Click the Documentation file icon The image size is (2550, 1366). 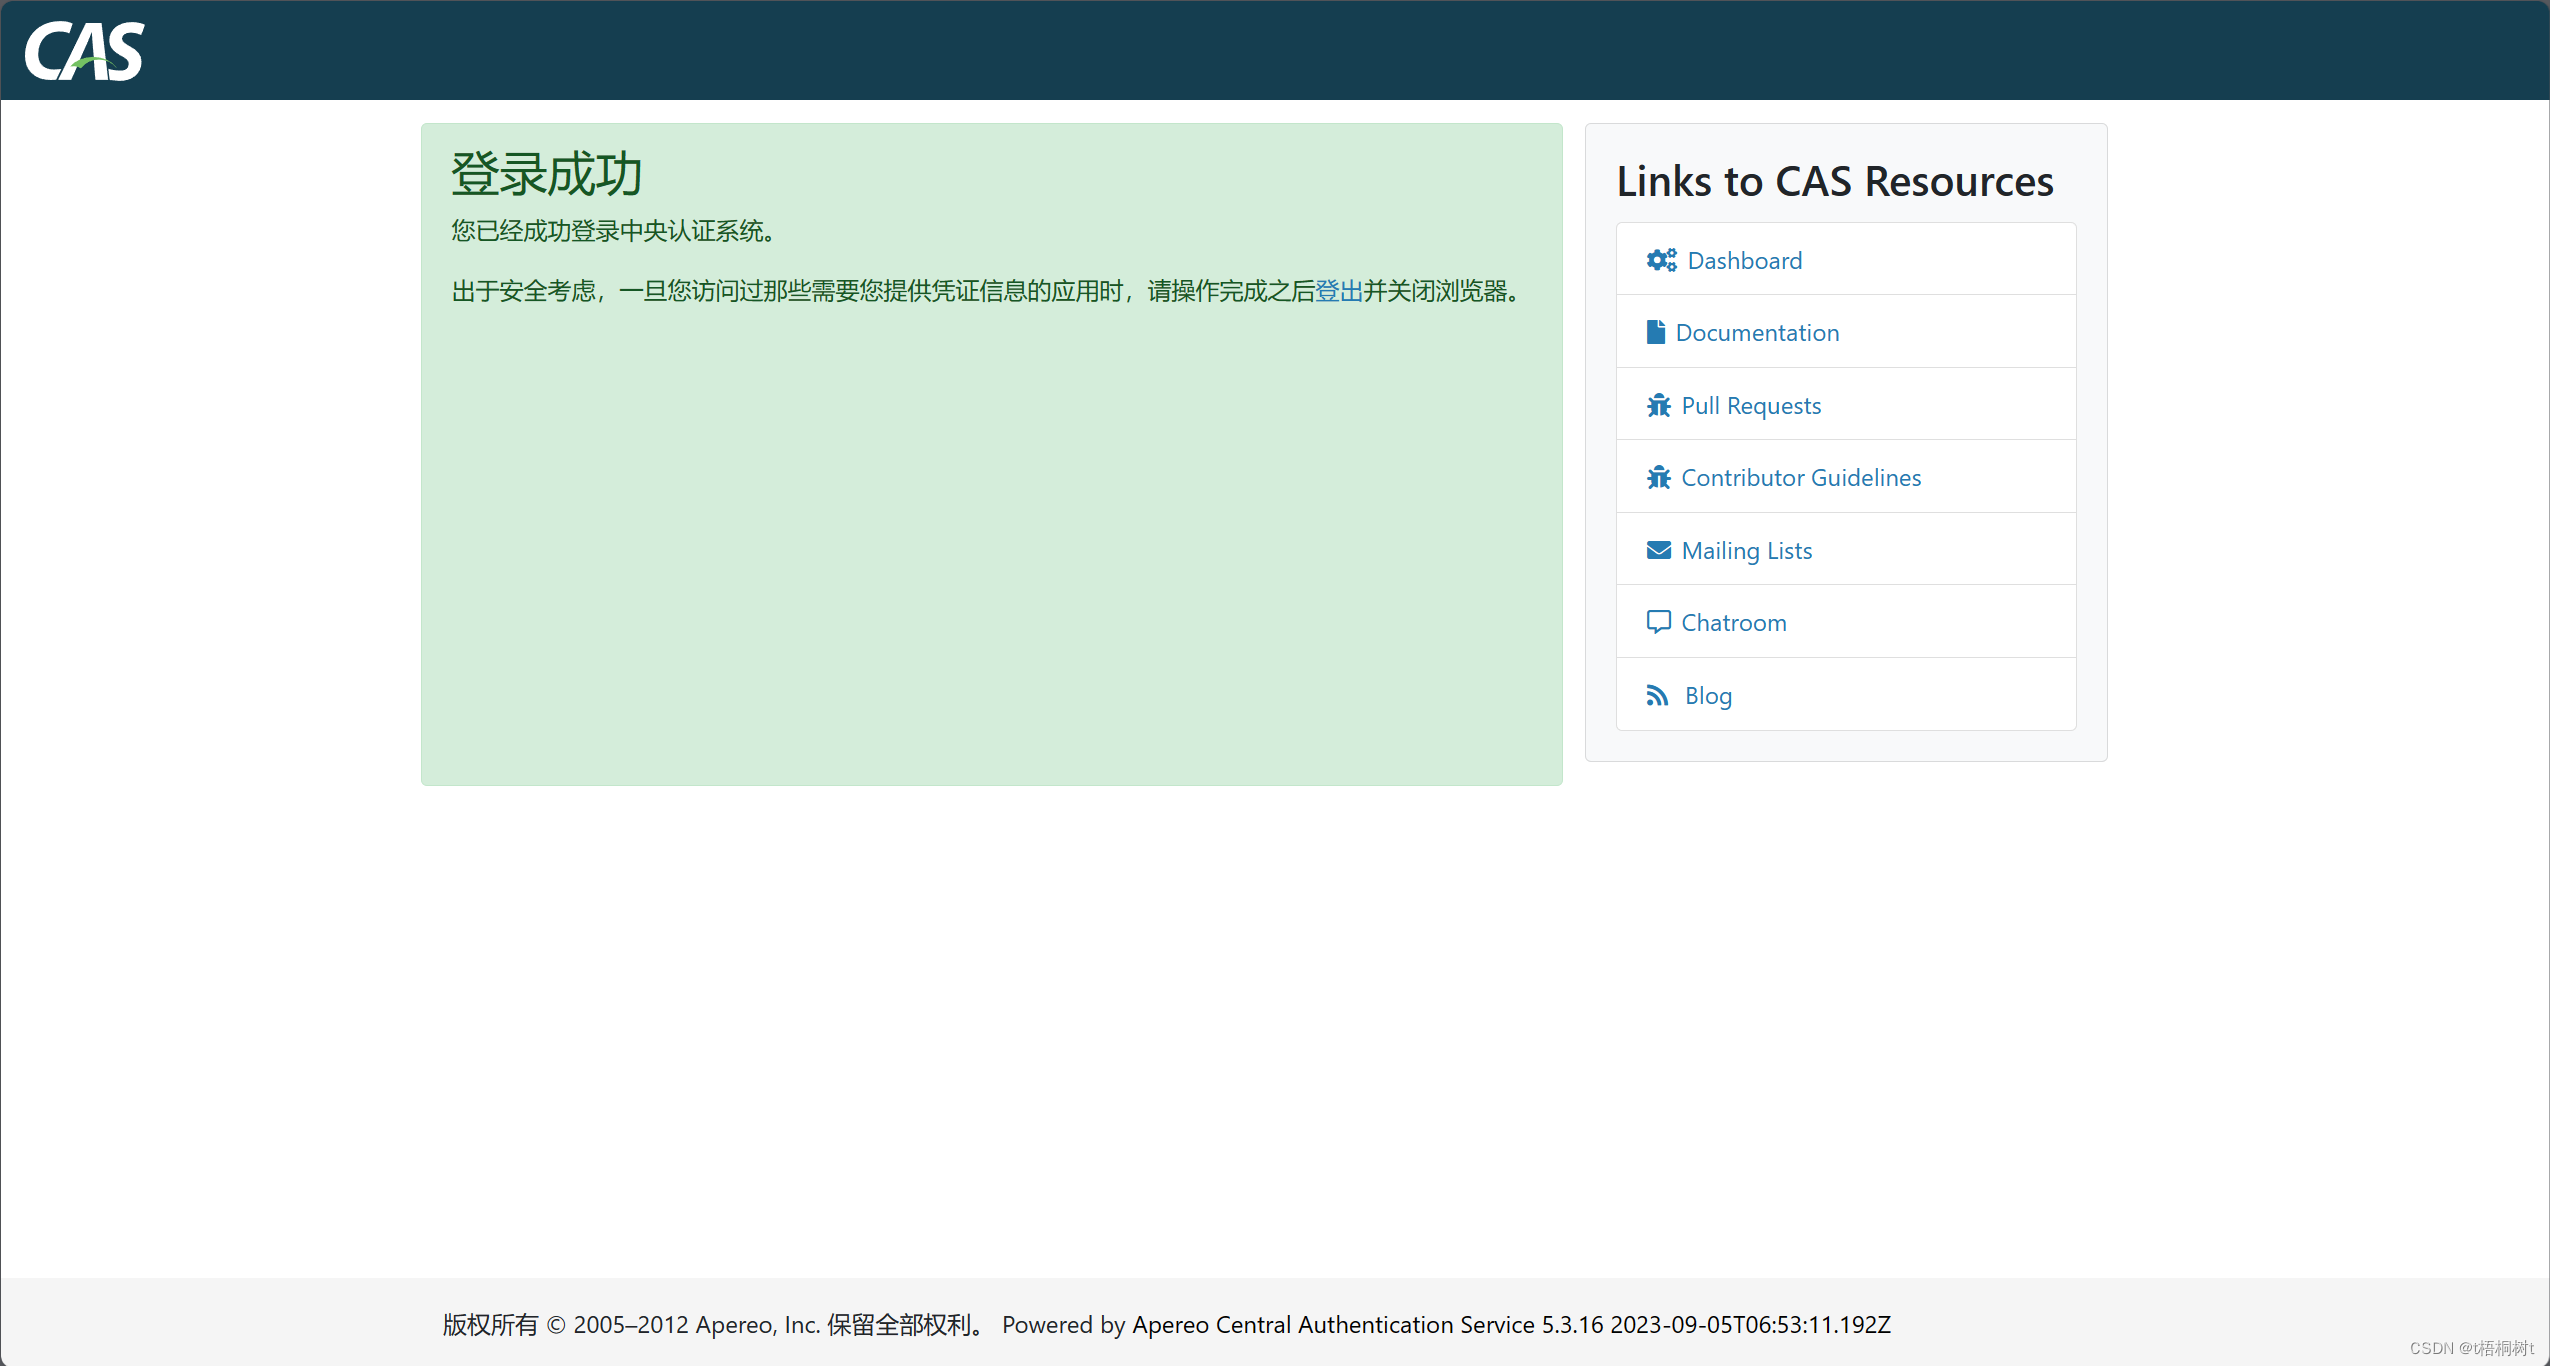1655,332
